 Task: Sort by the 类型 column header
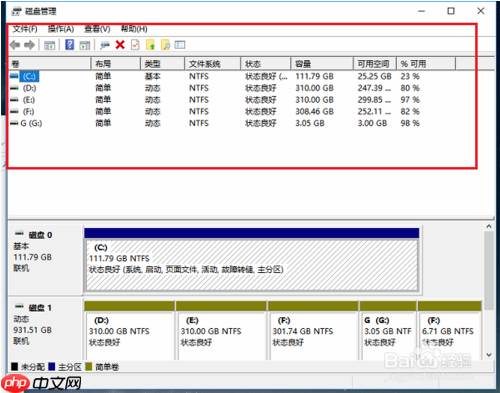pyautogui.click(x=163, y=64)
